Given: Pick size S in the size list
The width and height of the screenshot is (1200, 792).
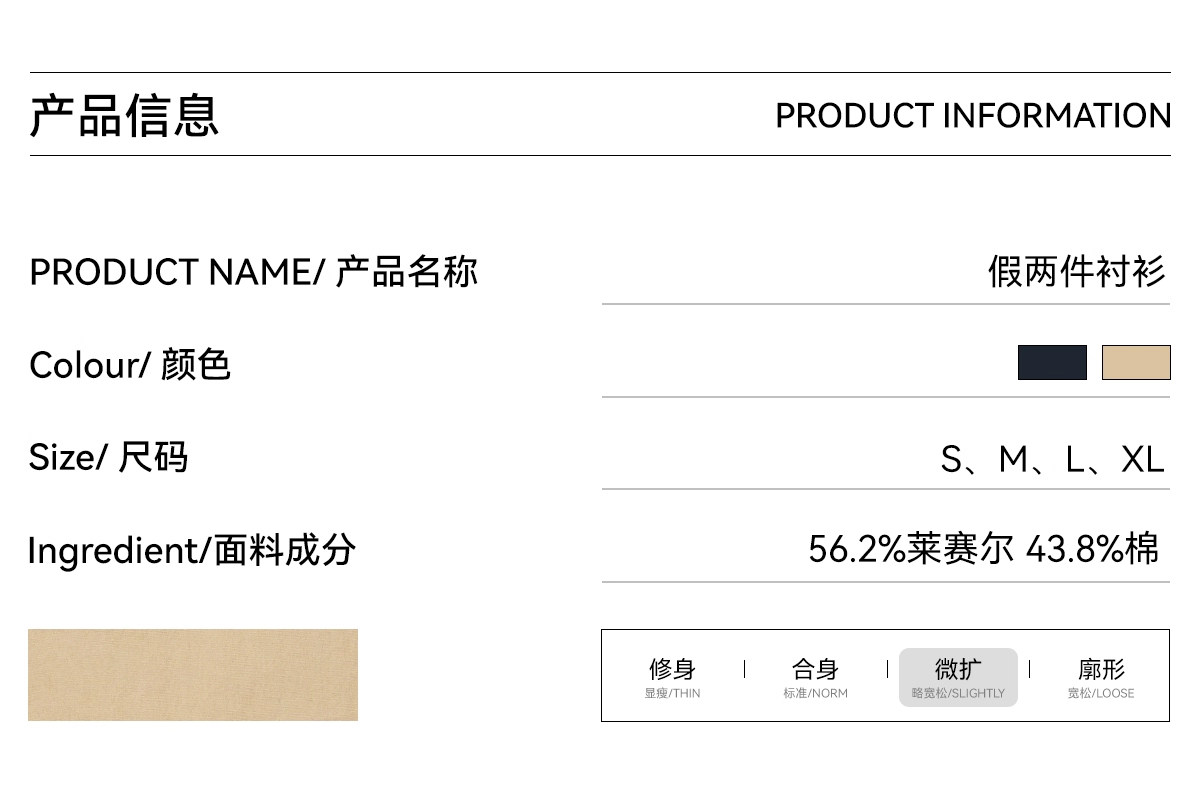Looking at the screenshot, I should click(951, 459).
